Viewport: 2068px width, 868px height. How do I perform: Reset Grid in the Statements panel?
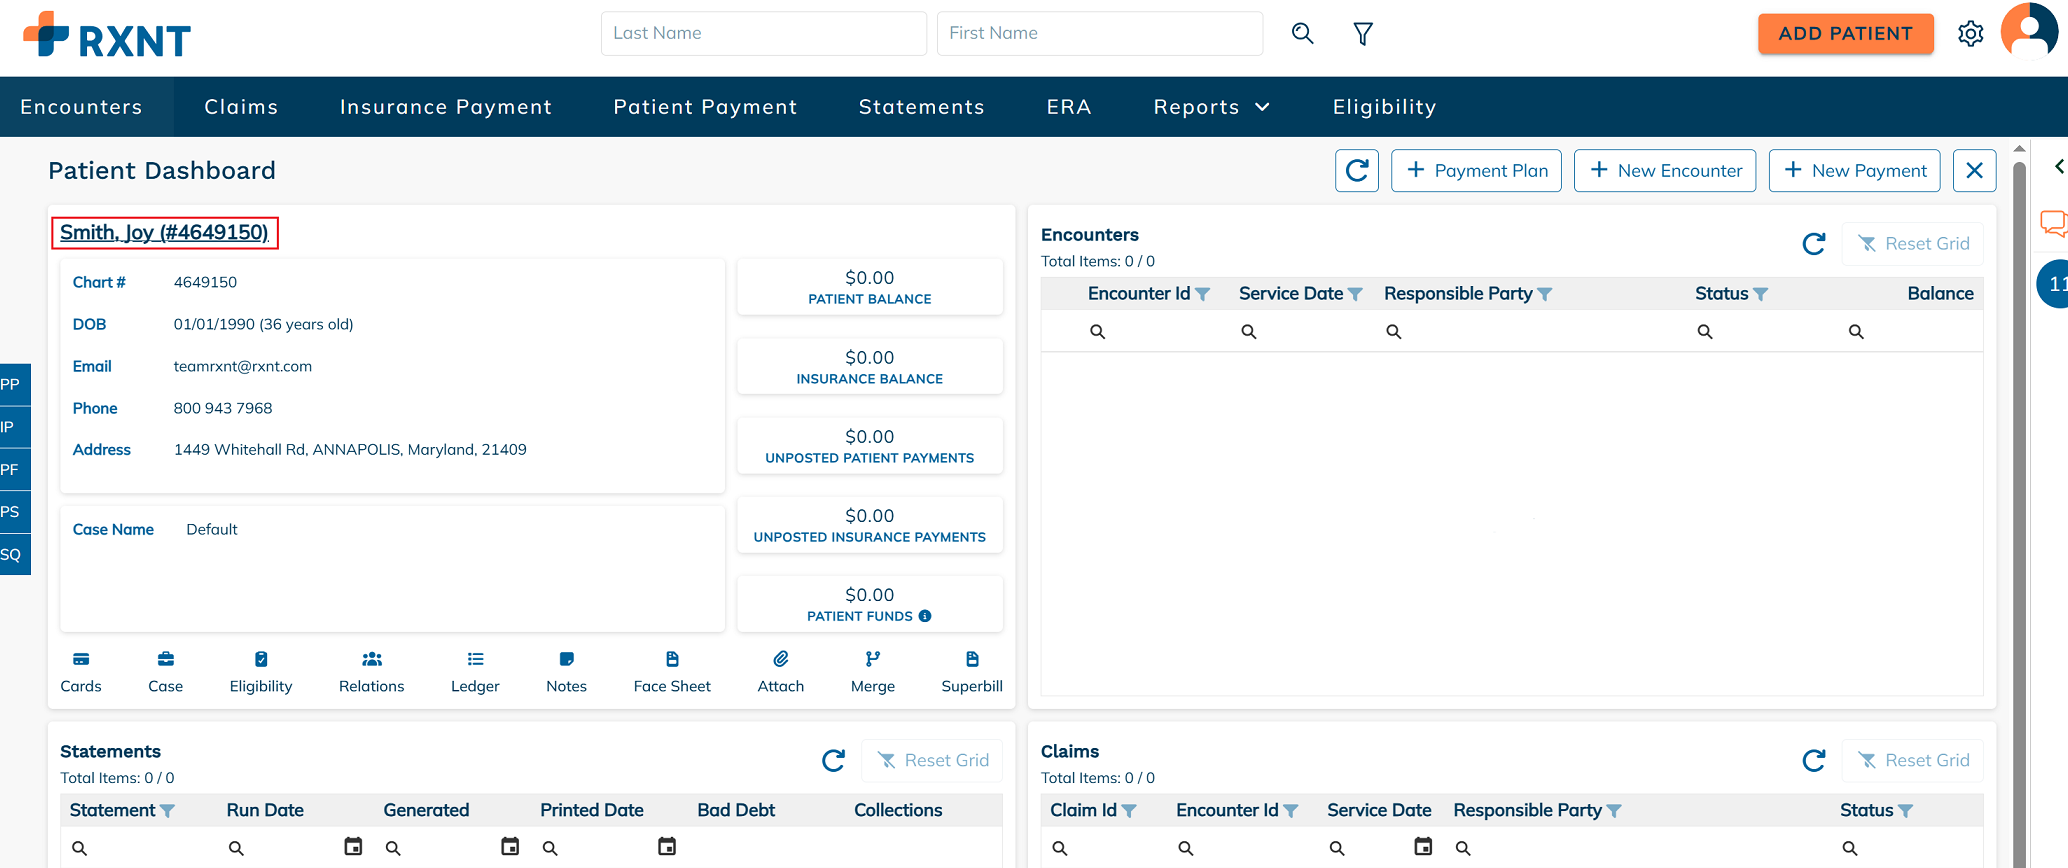coord(932,761)
